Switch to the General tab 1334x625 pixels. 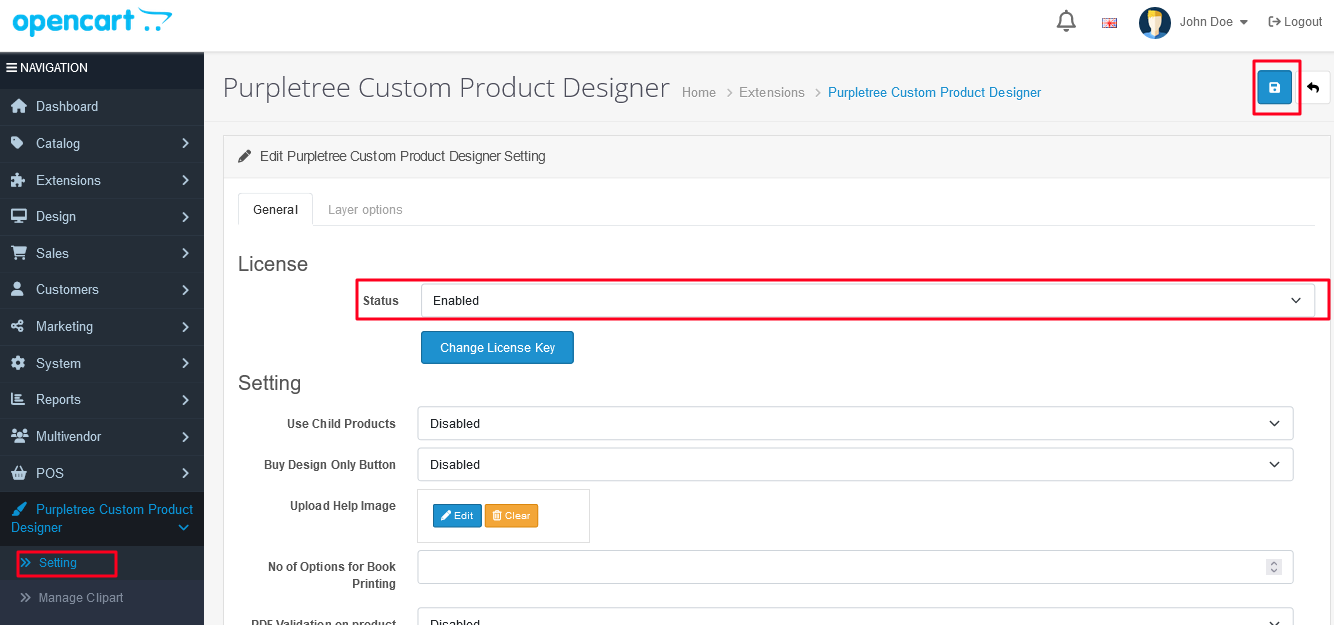click(275, 210)
